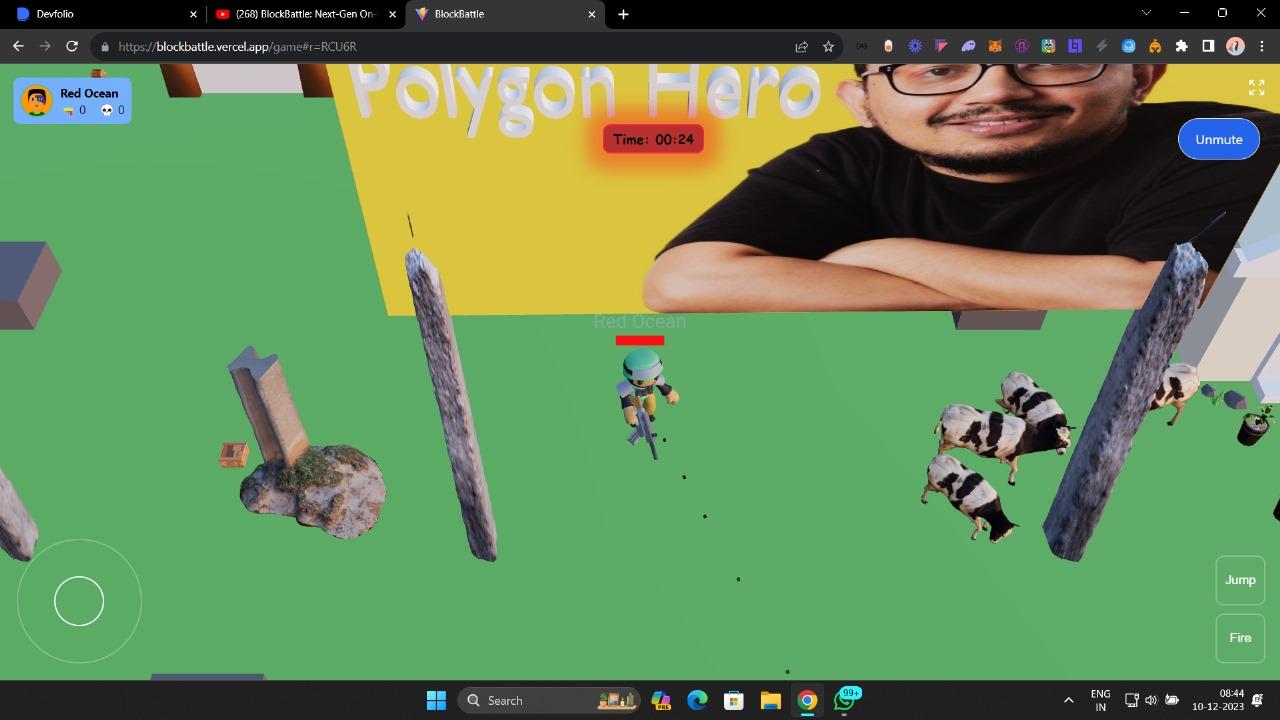Image resolution: width=1280 pixels, height=720 pixels.
Task: Open the volume speaker tray icon
Action: tap(1151, 700)
